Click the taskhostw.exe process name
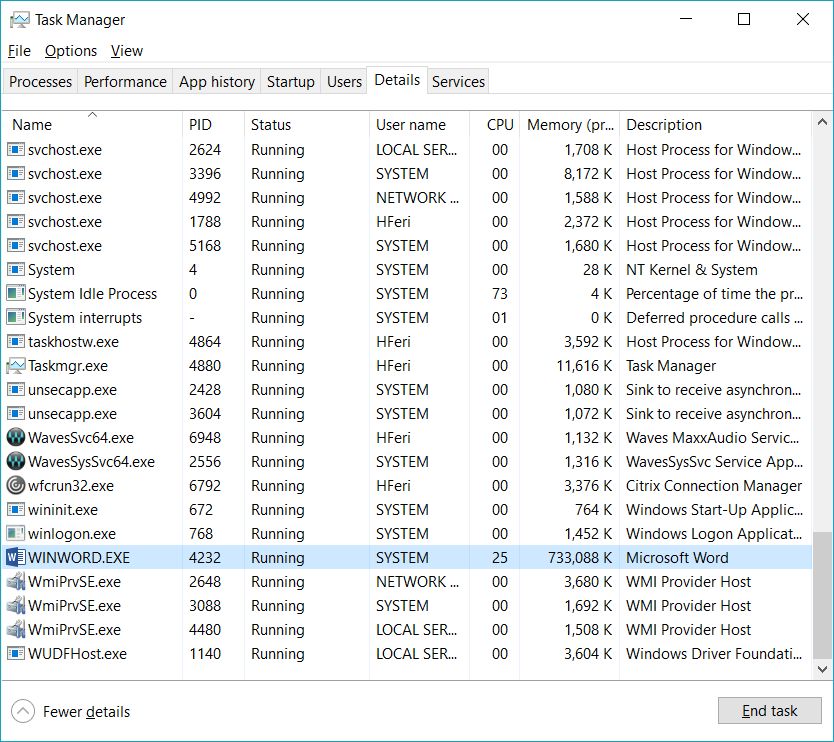 click(x=73, y=341)
